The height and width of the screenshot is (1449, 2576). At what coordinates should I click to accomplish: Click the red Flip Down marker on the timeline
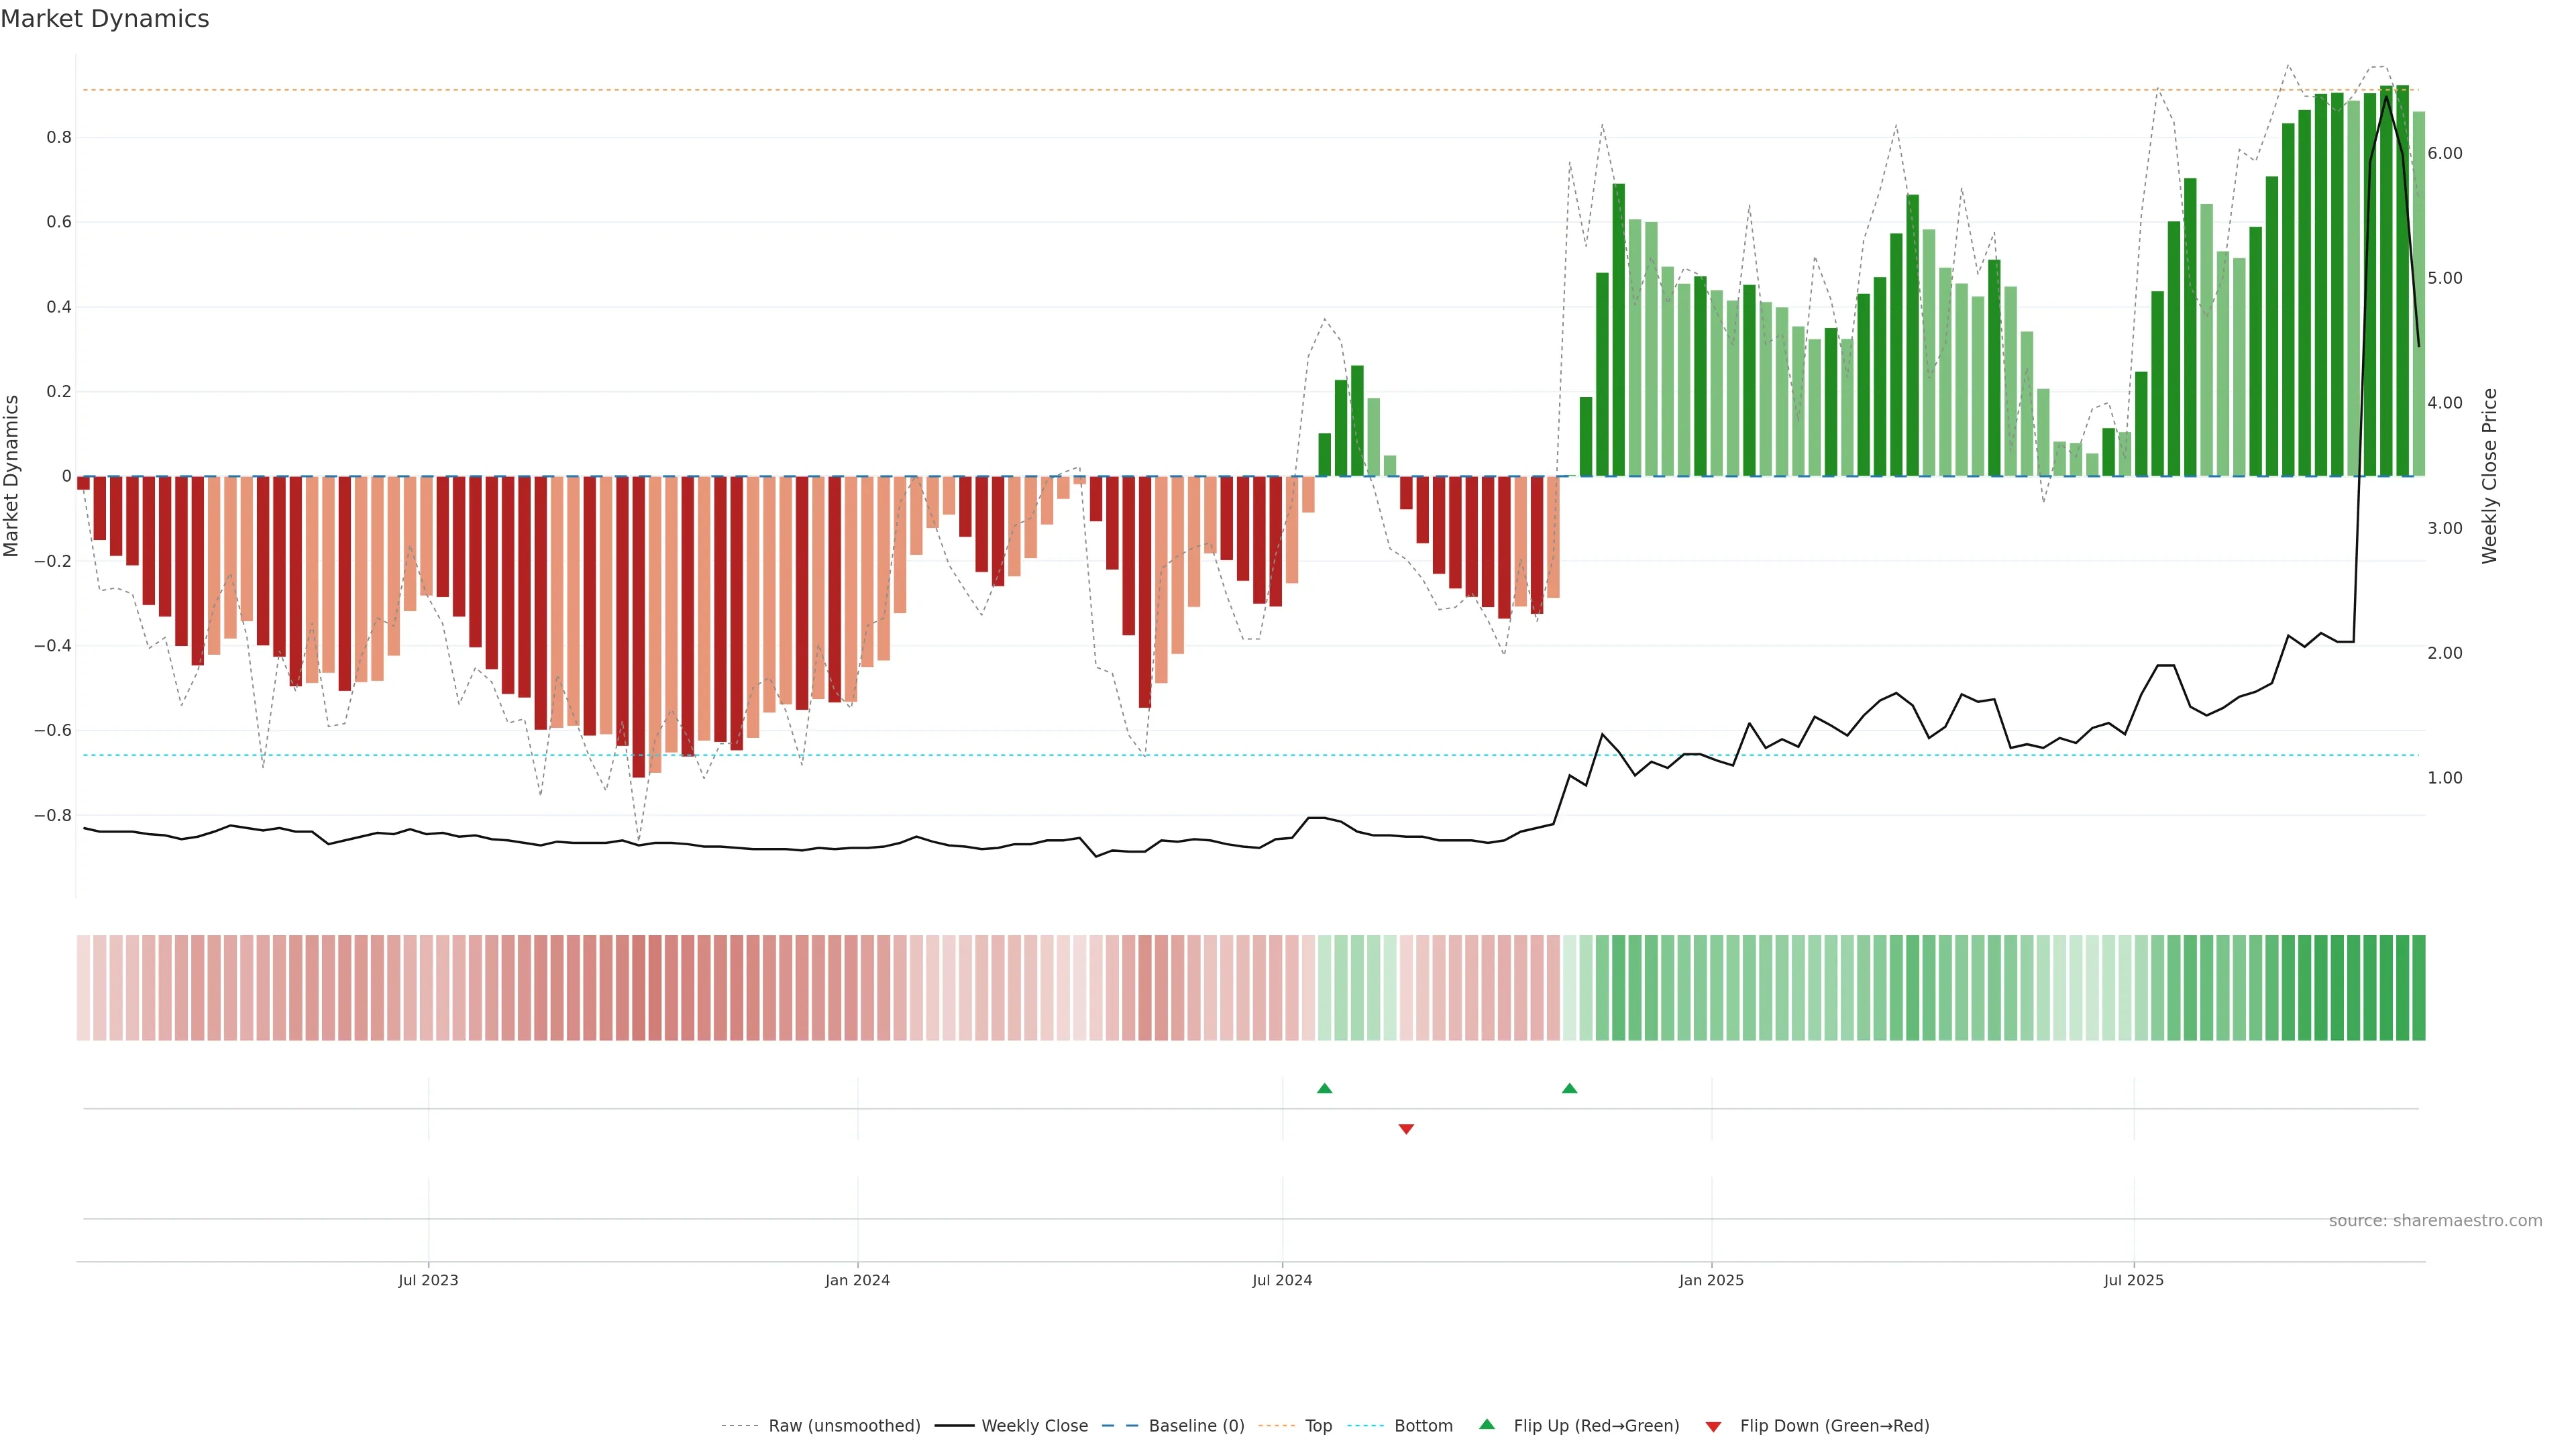point(1406,1129)
